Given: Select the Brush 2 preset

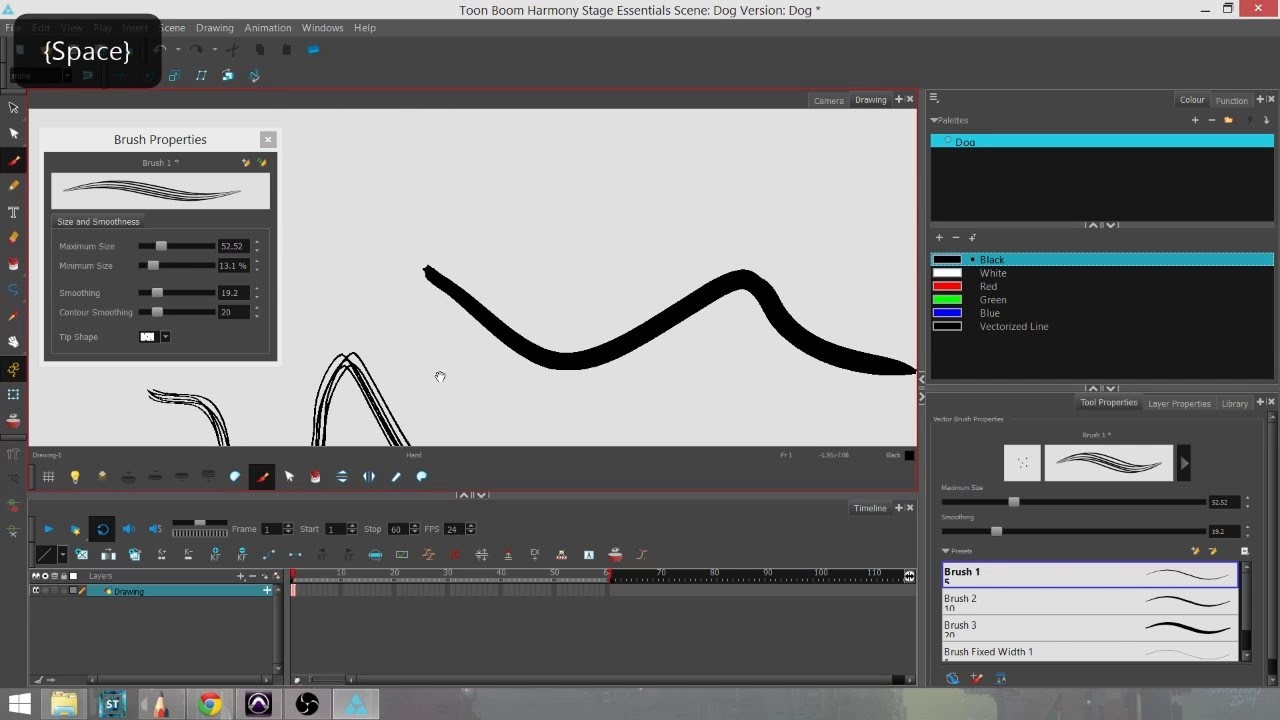Looking at the screenshot, I should tap(1090, 602).
